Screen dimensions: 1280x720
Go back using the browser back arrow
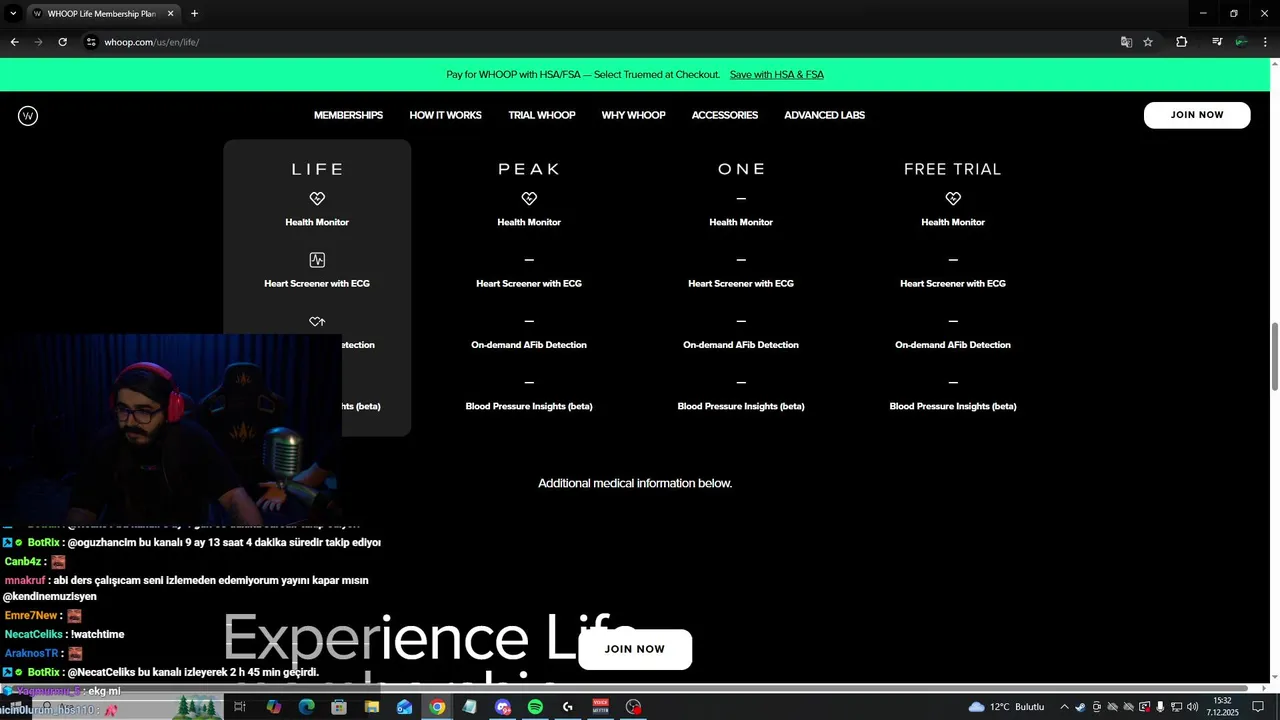[14, 42]
